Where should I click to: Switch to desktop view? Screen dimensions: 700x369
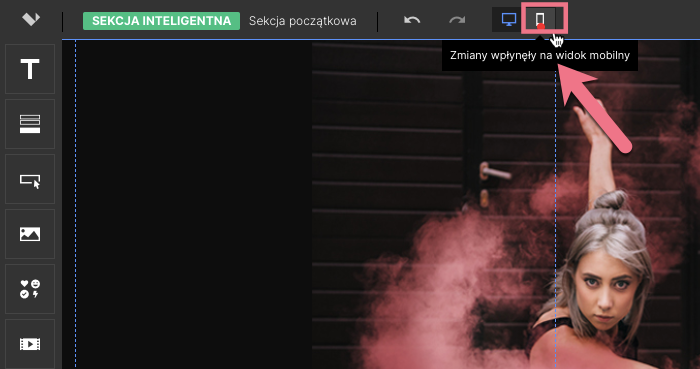pyautogui.click(x=509, y=20)
